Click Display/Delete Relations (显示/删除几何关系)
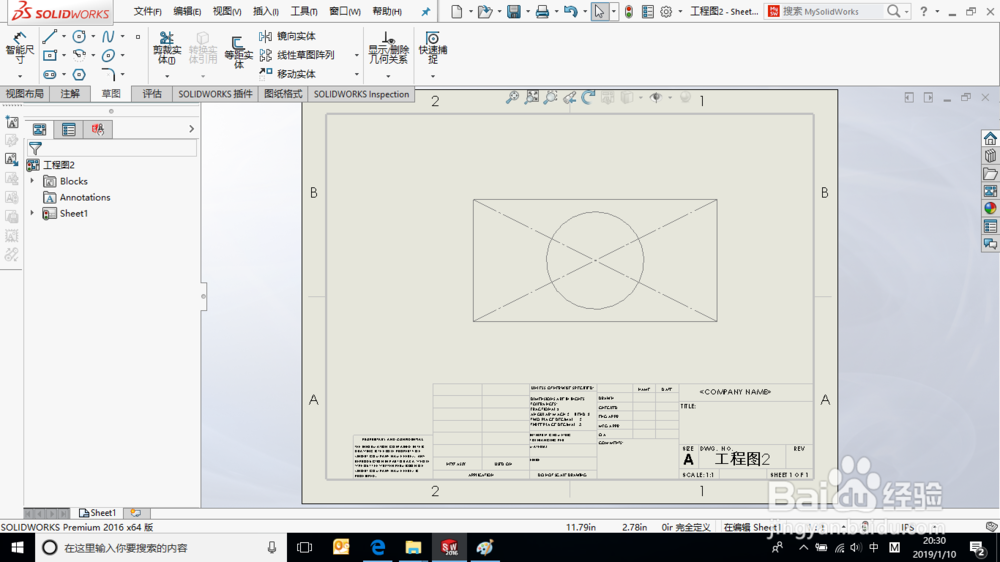This screenshot has height=562, width=1000. pos(388,48)
